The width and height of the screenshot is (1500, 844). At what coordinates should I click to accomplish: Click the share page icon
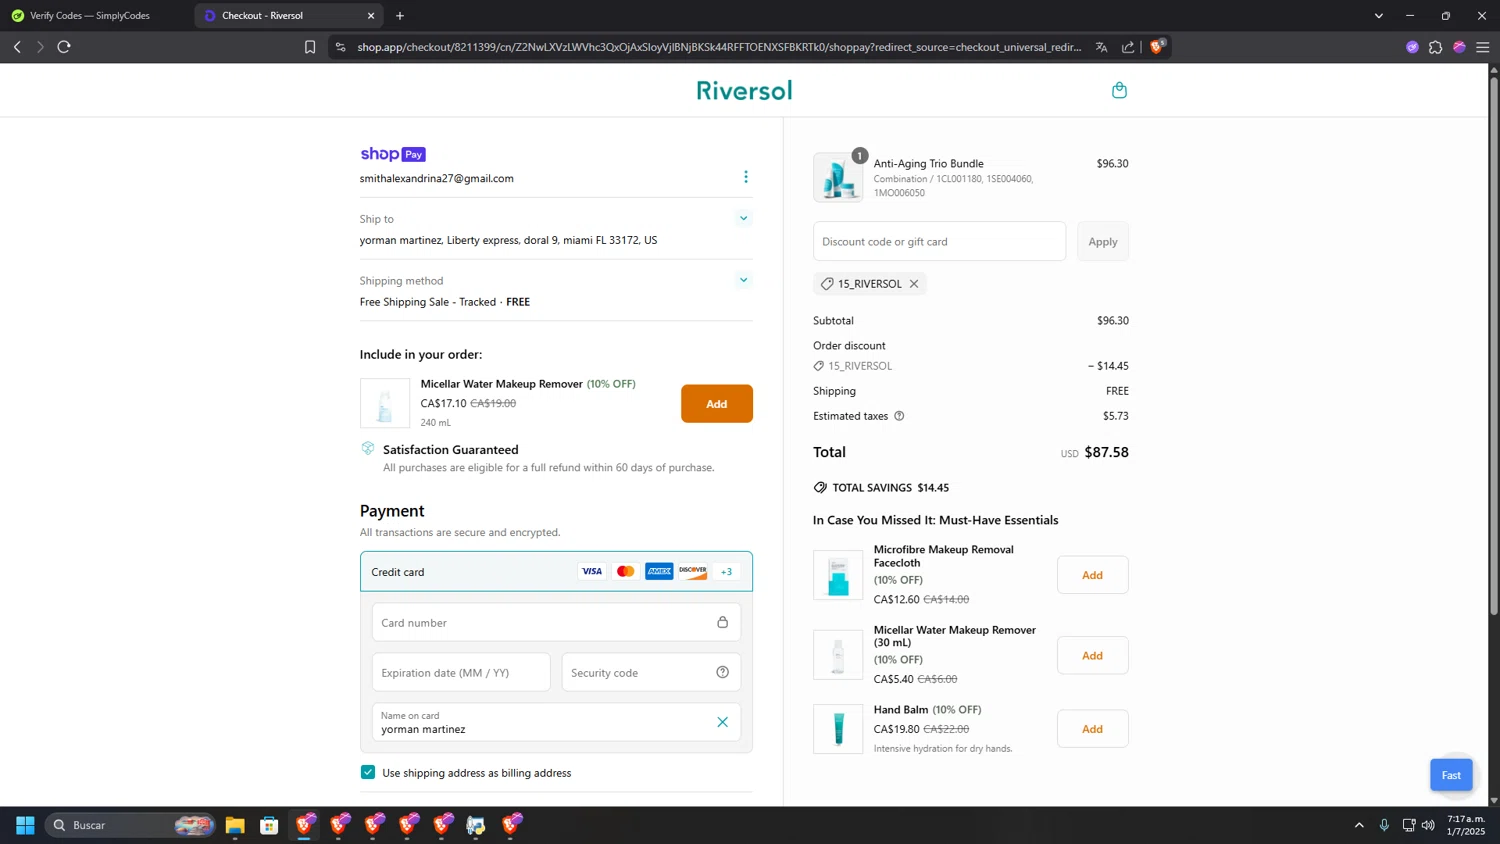pyautogui.click(x=1128, y=47)
